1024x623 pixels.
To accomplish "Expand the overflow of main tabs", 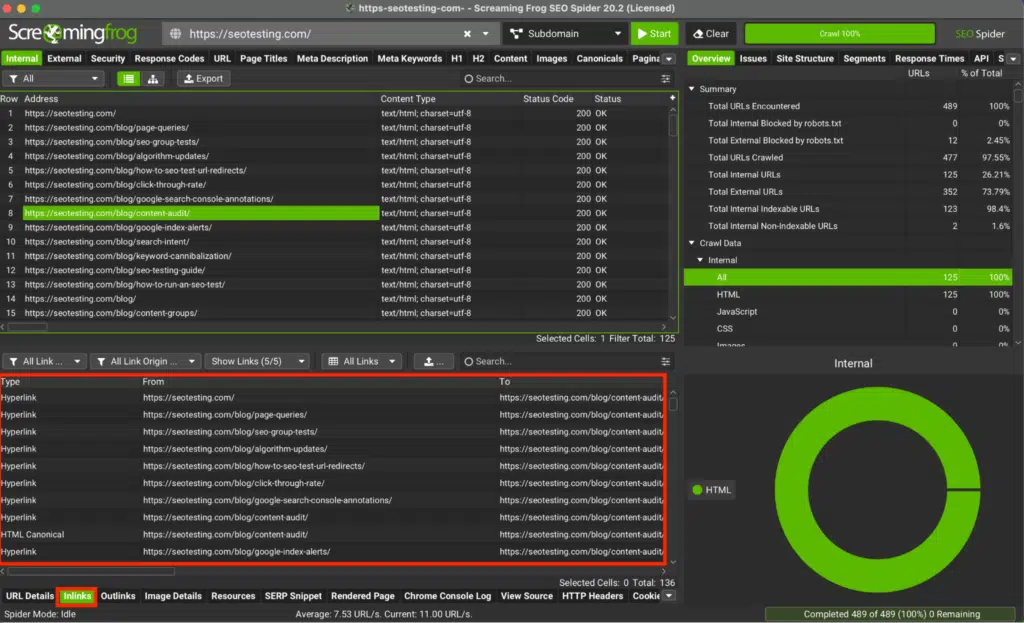I will pyautogui.click(x=669, y=59).
